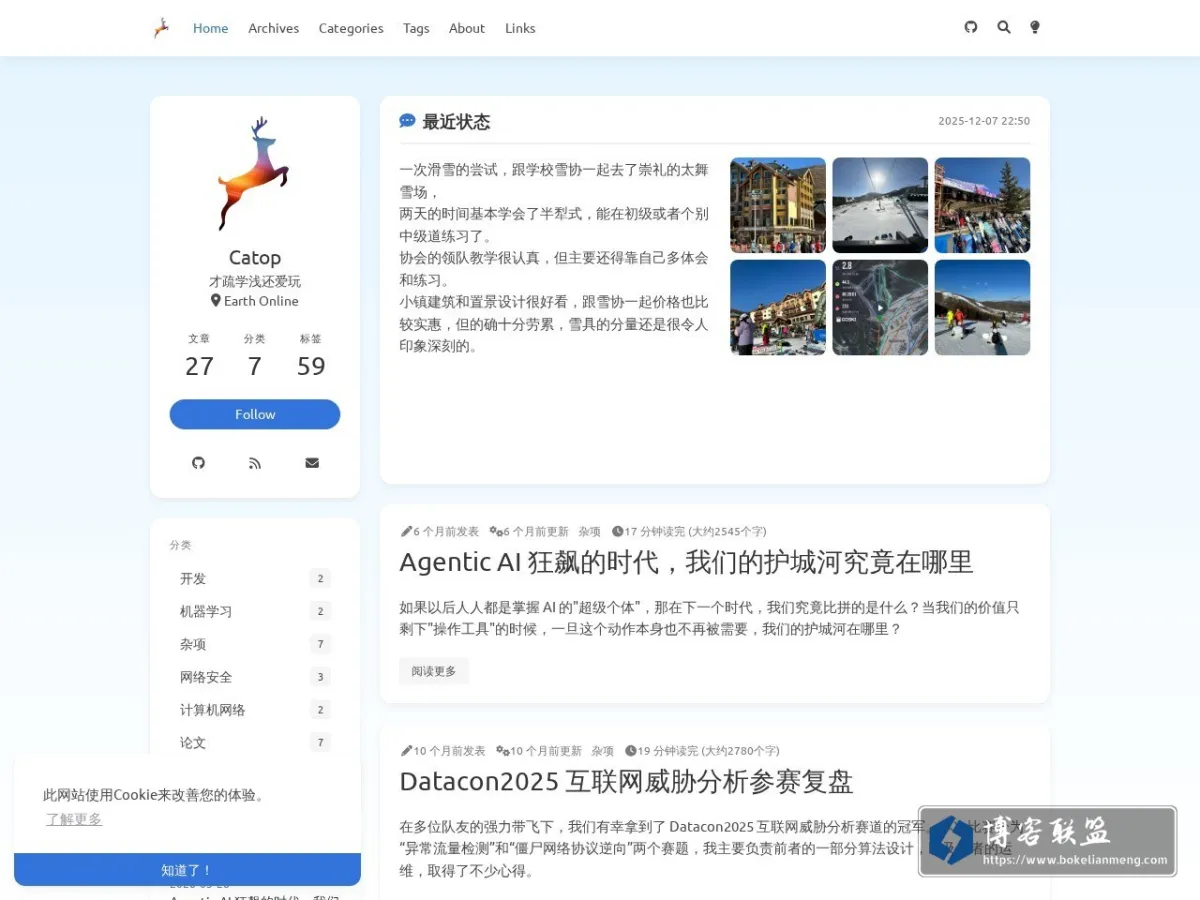Image resolution: width=1200 pixels, height=900 pixels.
Task: Click the email envelope icon in the profile card
Action: tap(312, 463)
